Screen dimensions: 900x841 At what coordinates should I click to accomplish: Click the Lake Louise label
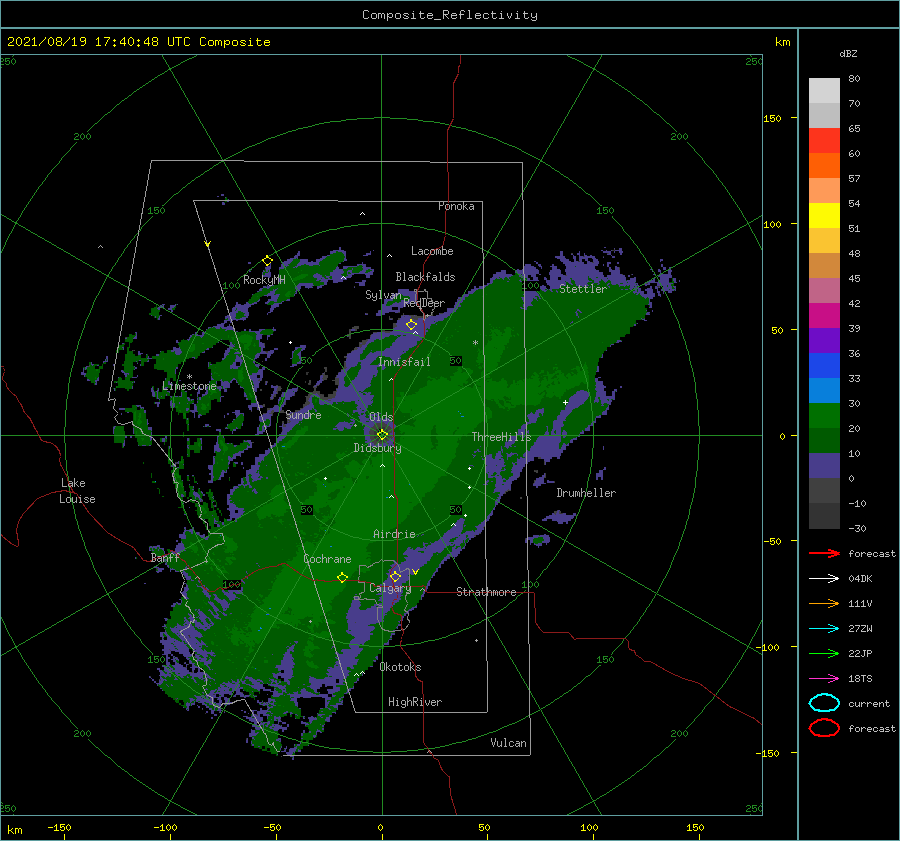77,491
